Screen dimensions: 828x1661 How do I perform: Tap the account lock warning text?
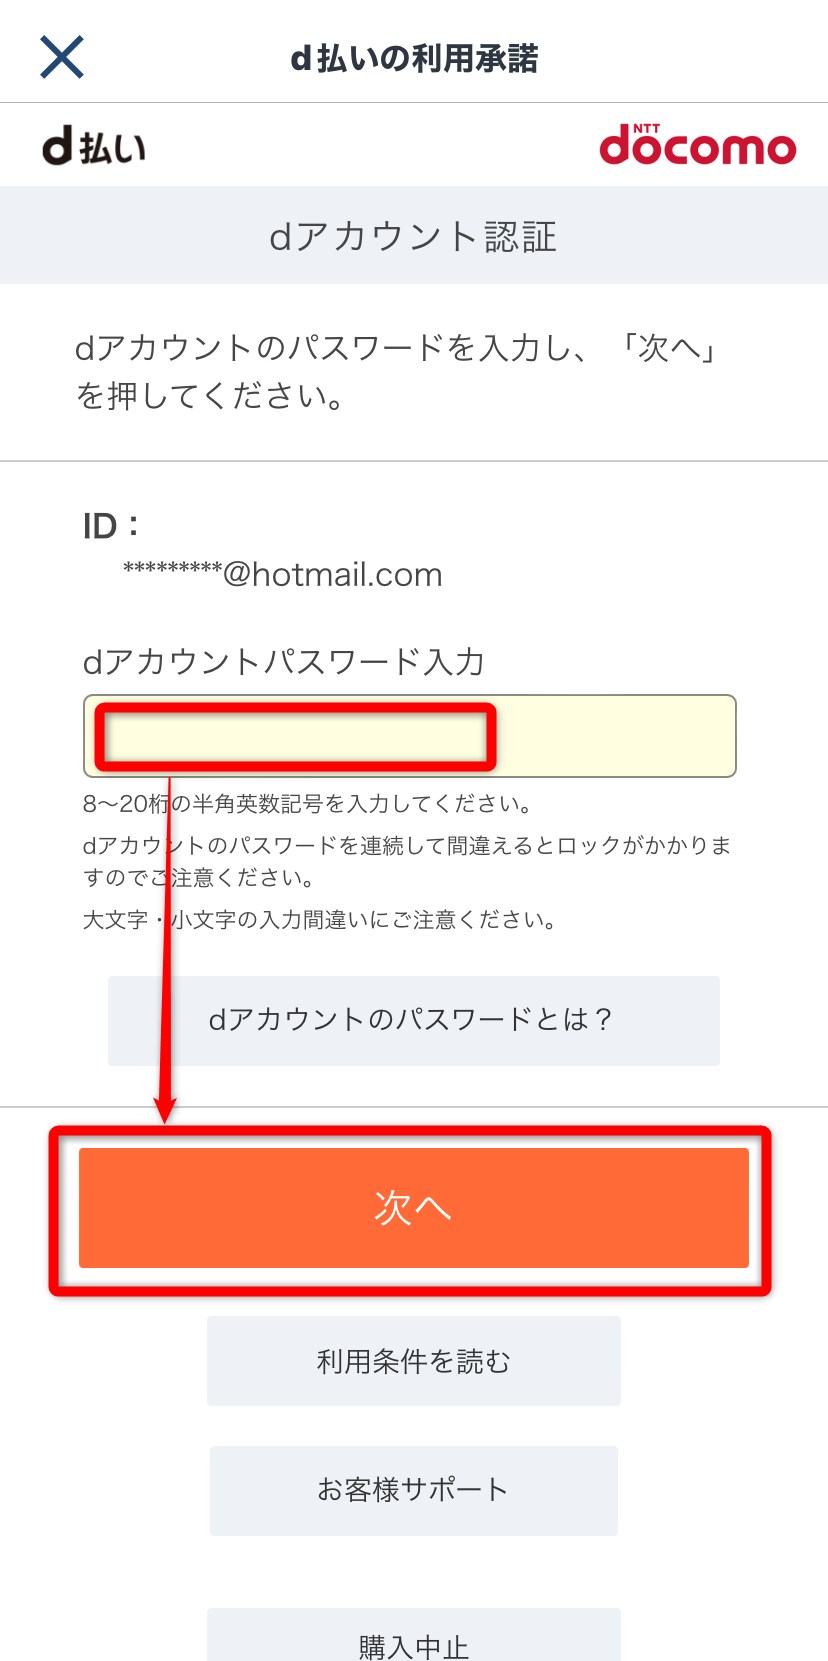pos(407,862)
